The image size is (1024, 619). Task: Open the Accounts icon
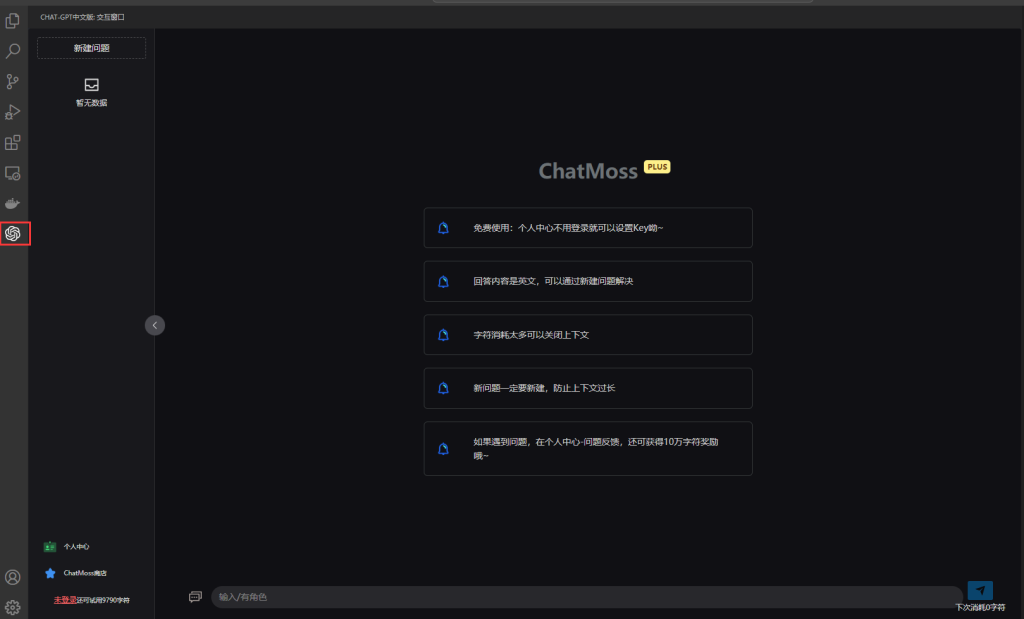12,577
